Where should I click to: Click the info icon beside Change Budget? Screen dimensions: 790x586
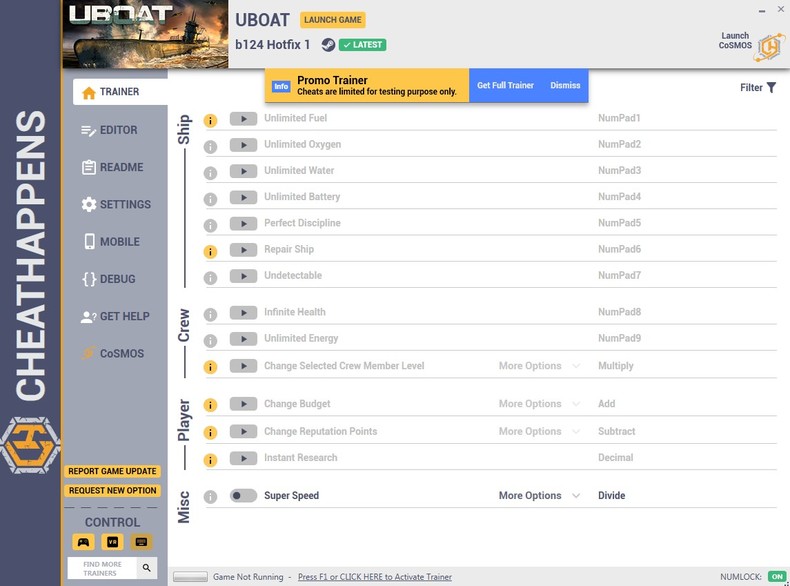tap(210, 405)
